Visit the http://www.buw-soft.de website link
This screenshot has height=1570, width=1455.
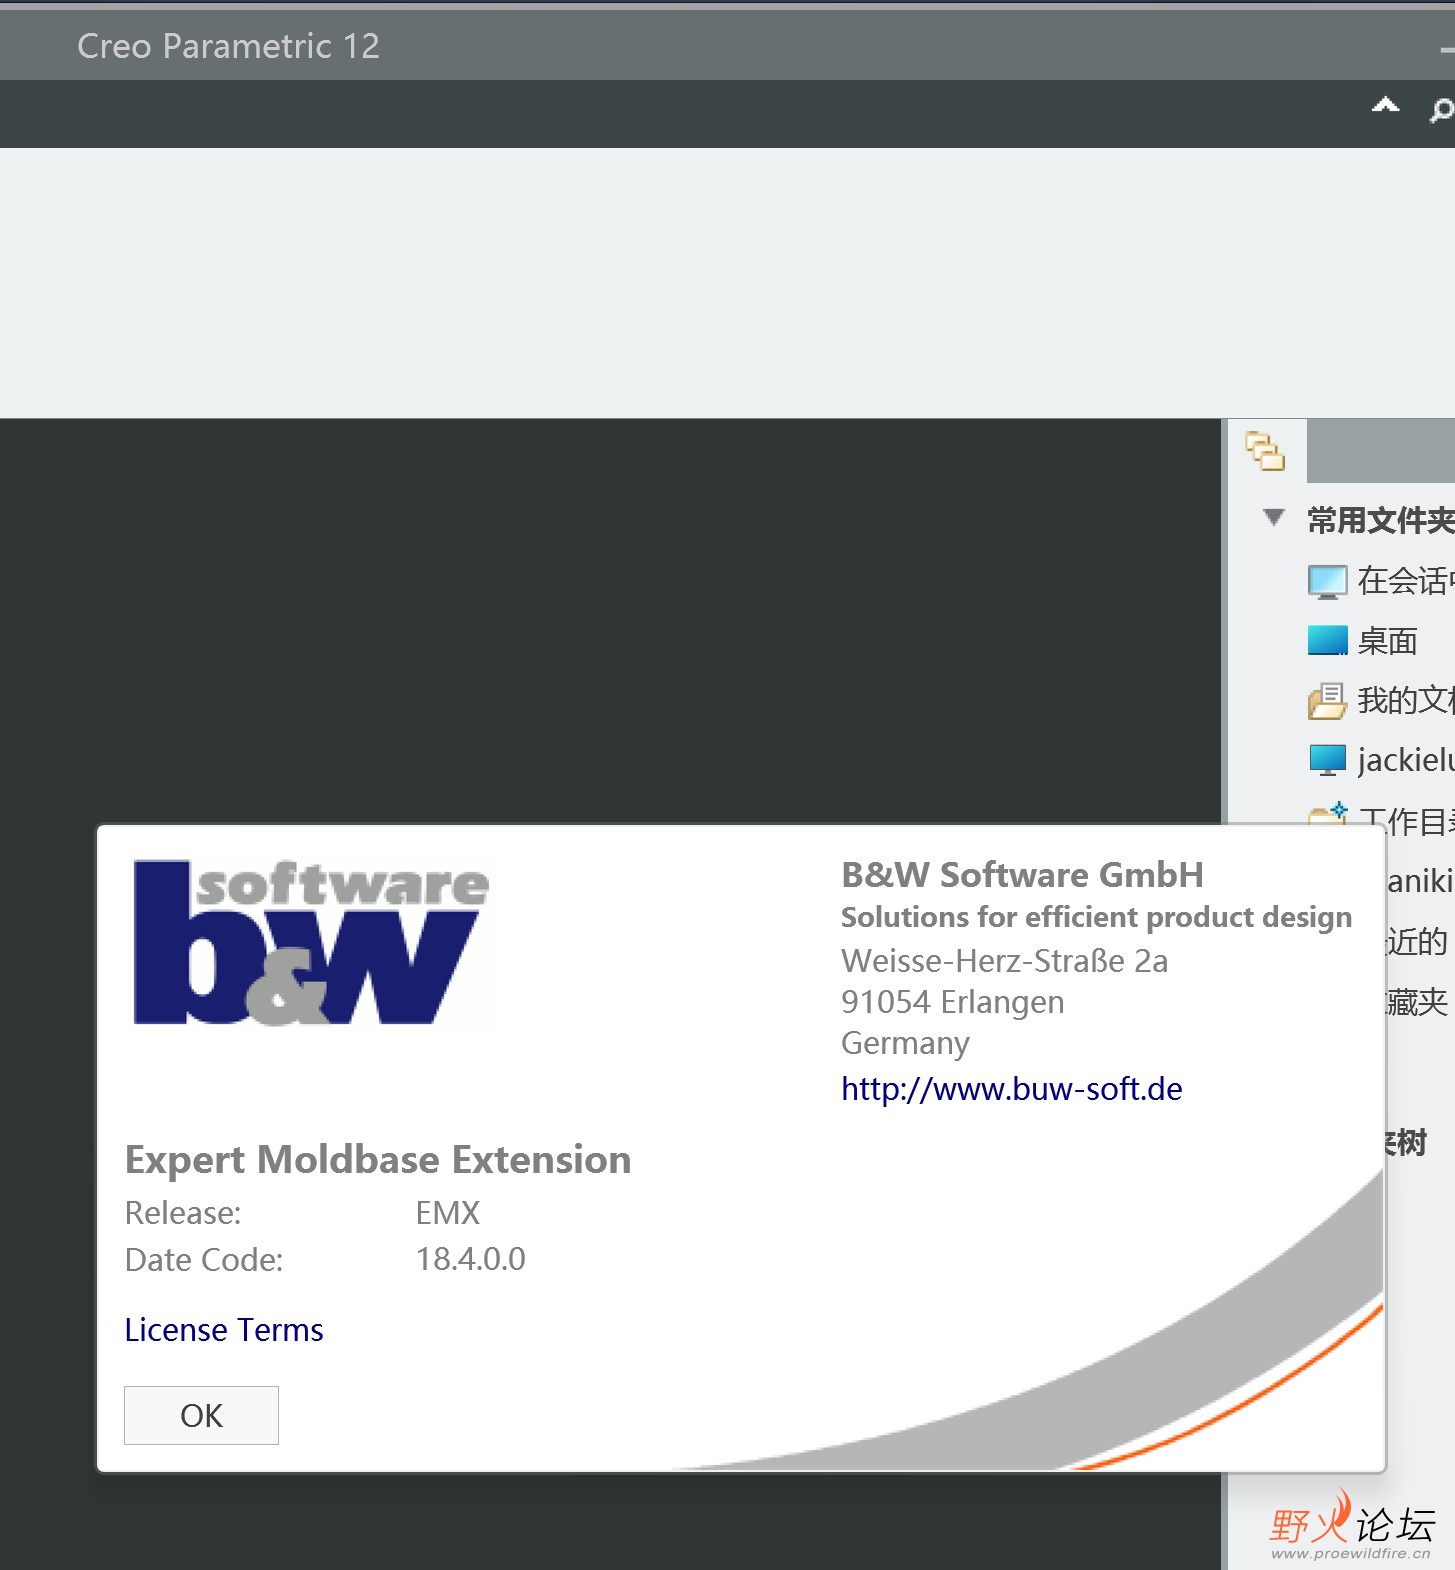[x=1011, y=1088]
